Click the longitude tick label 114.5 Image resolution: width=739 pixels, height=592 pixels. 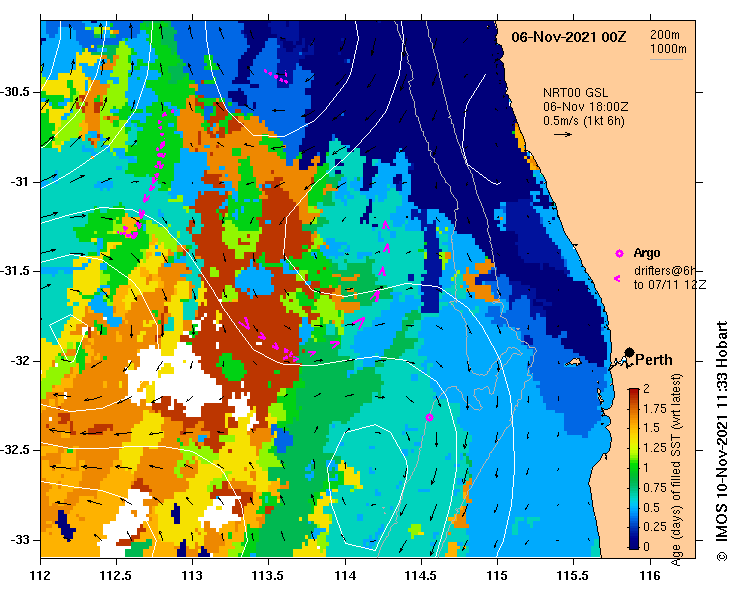[421, 576]
